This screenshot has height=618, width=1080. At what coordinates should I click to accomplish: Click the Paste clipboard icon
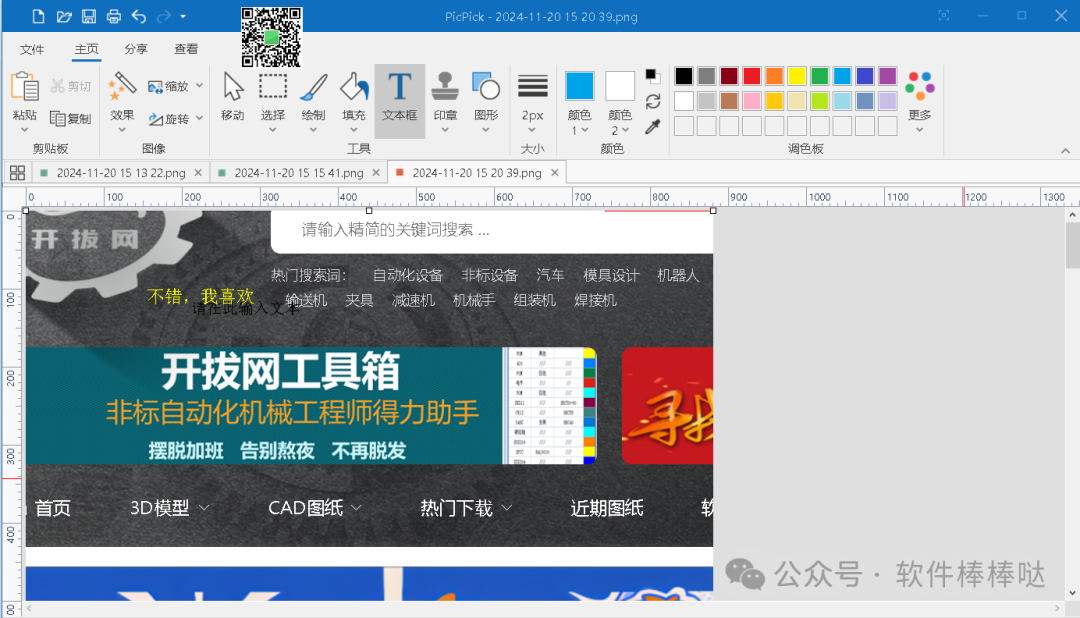[x=25, y=89]
